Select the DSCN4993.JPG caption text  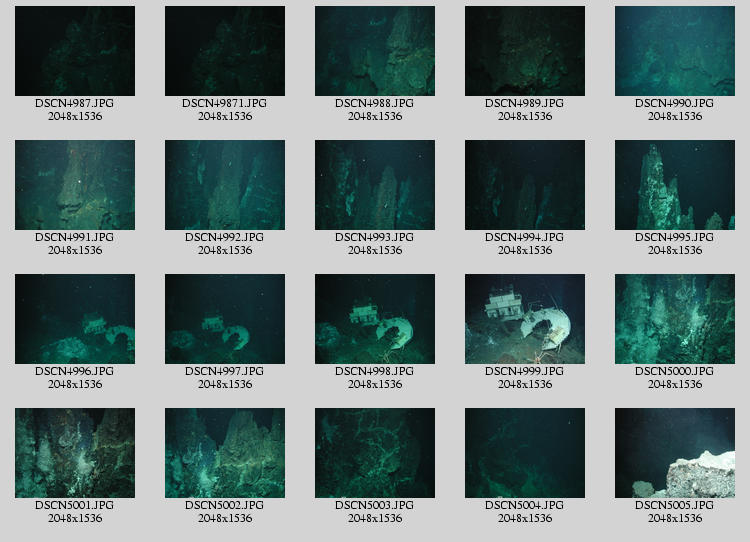[375, 237]
